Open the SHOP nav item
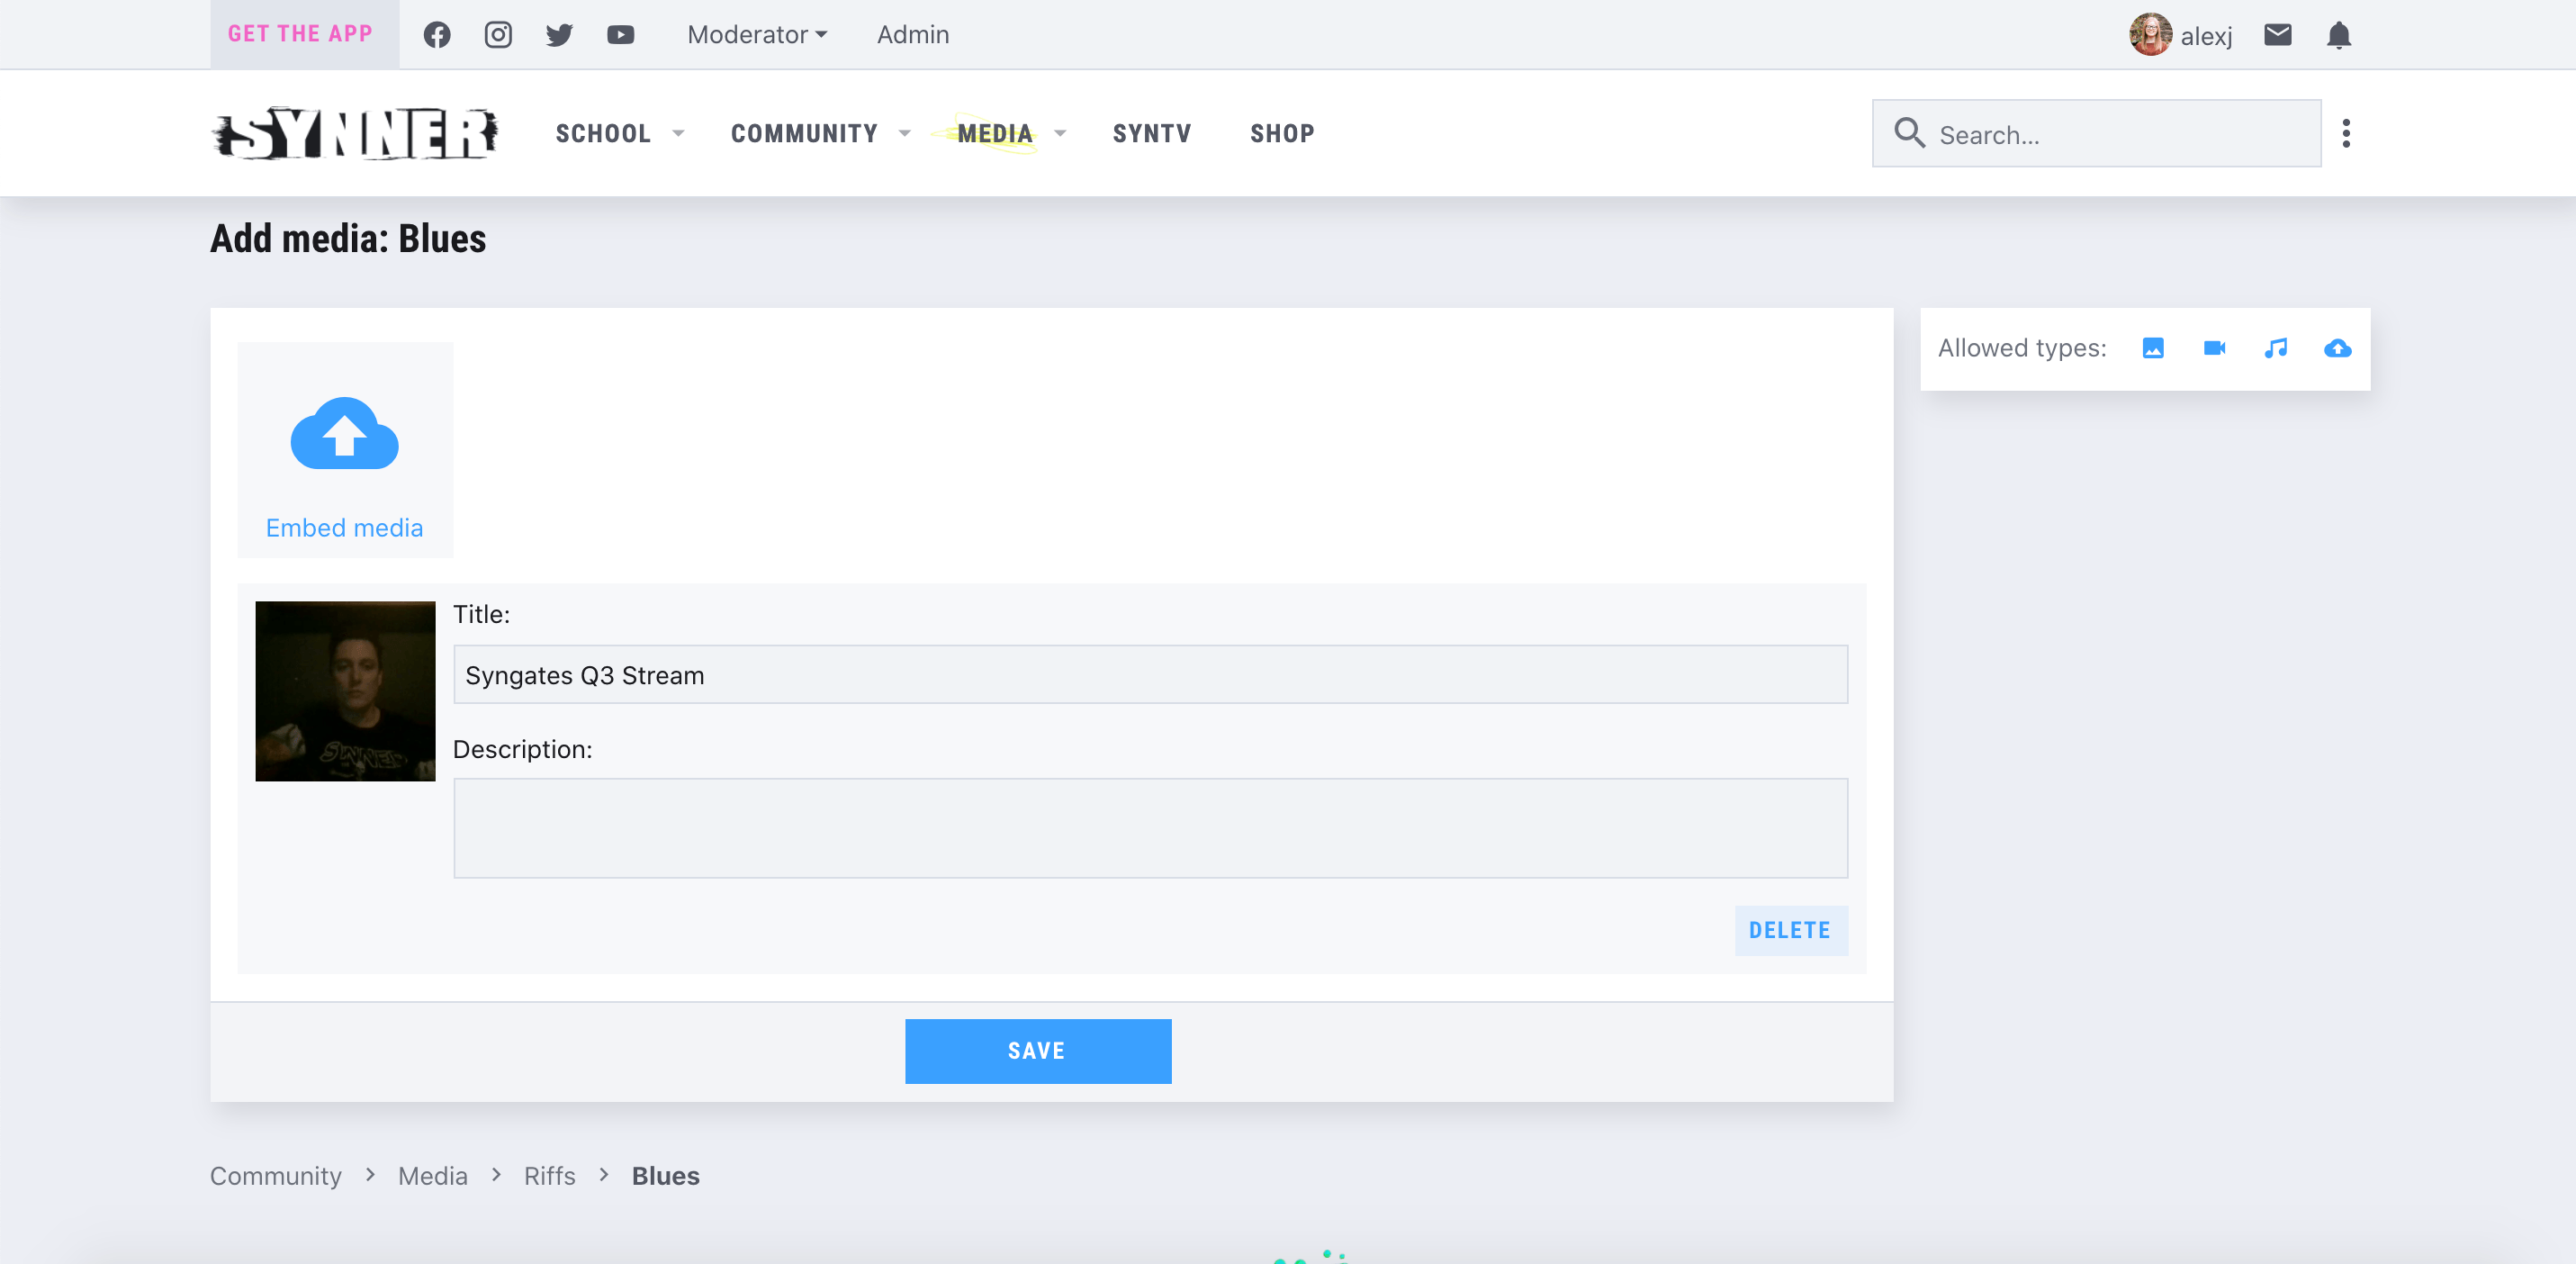This screenshot has width=2576, height=1264. pos(1282,133)
